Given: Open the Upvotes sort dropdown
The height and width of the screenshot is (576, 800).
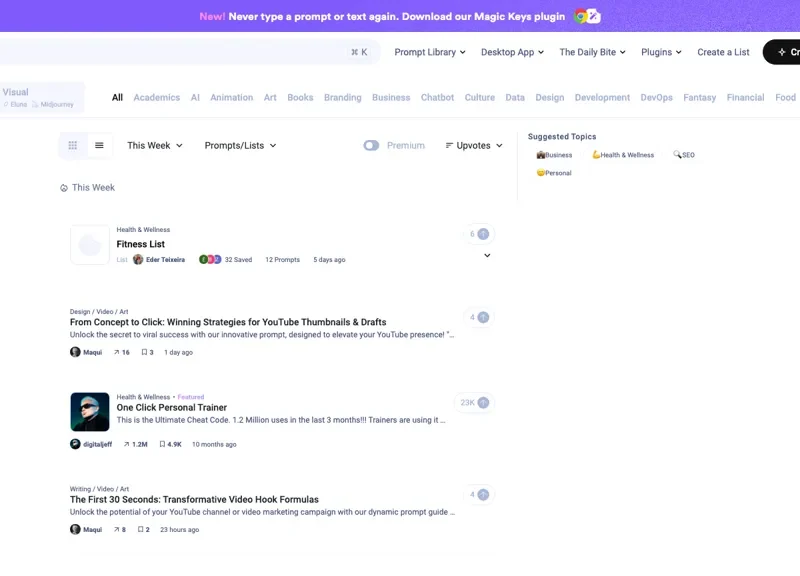Looking at the screenshot, I should pyautogui.click(x=474, y=146).
